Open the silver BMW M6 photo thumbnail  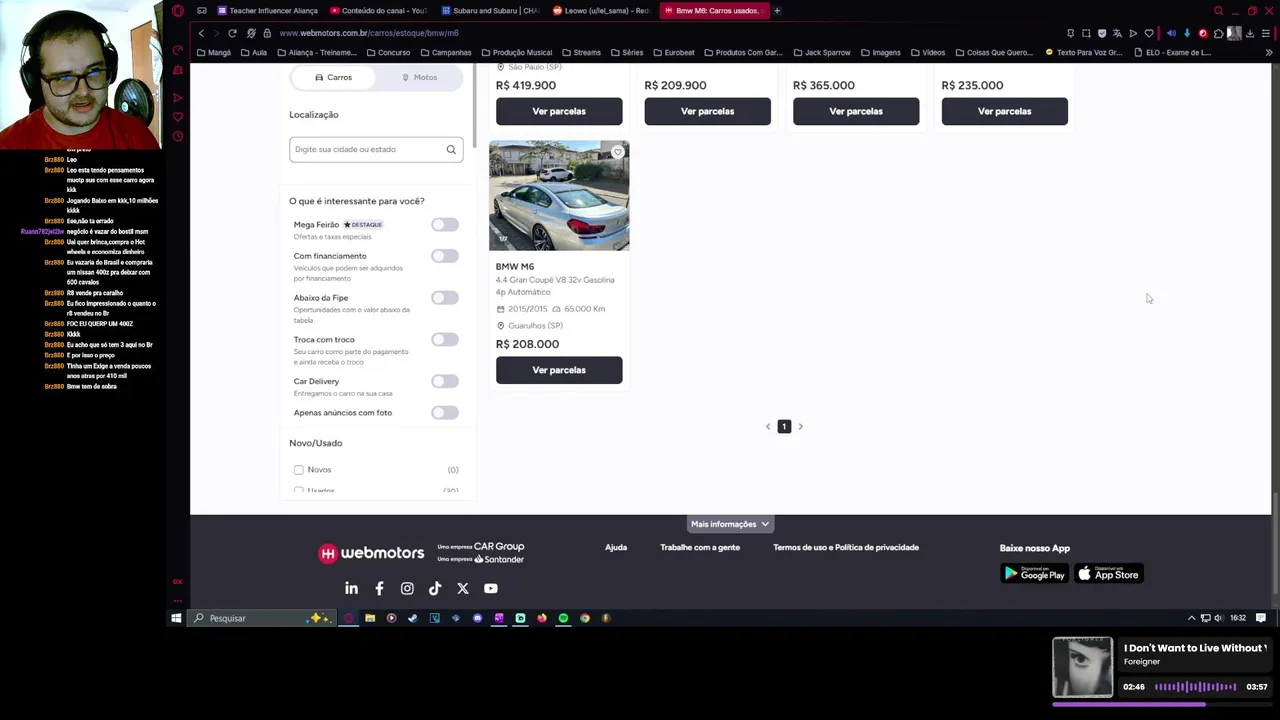coord(559,195)
